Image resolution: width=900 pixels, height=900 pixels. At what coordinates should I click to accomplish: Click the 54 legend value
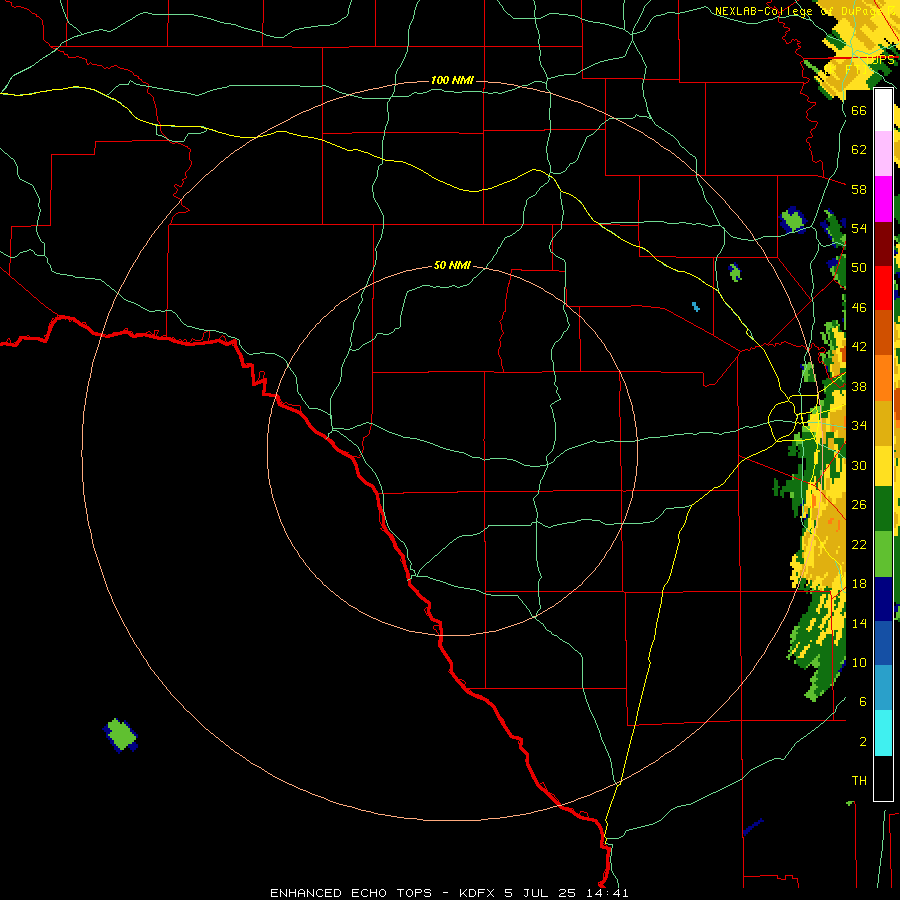tap(859, 228)
